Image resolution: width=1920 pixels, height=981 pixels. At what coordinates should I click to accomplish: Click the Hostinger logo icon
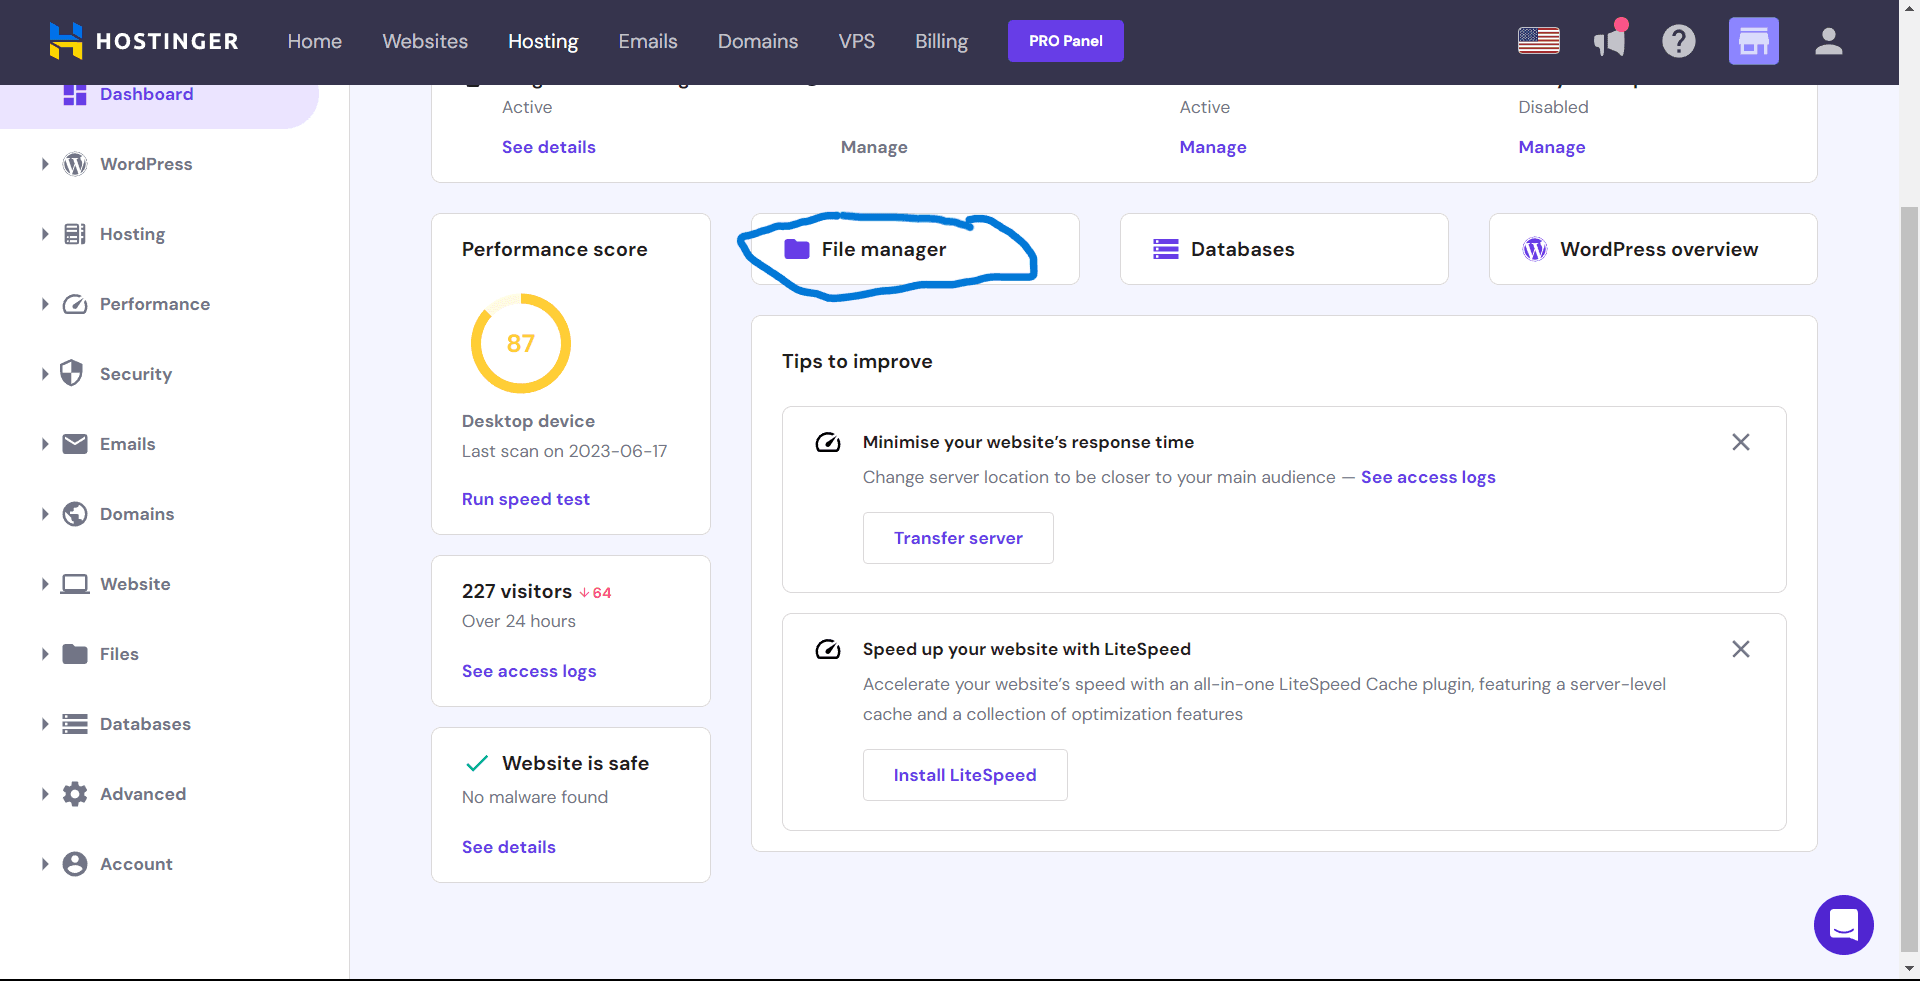(65, 41)
